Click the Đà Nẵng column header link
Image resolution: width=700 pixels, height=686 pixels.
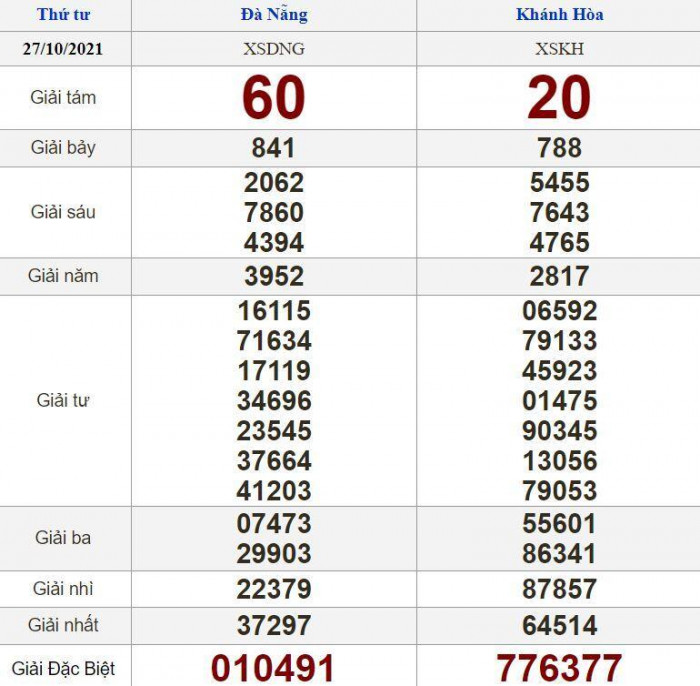tap(273, 15)
